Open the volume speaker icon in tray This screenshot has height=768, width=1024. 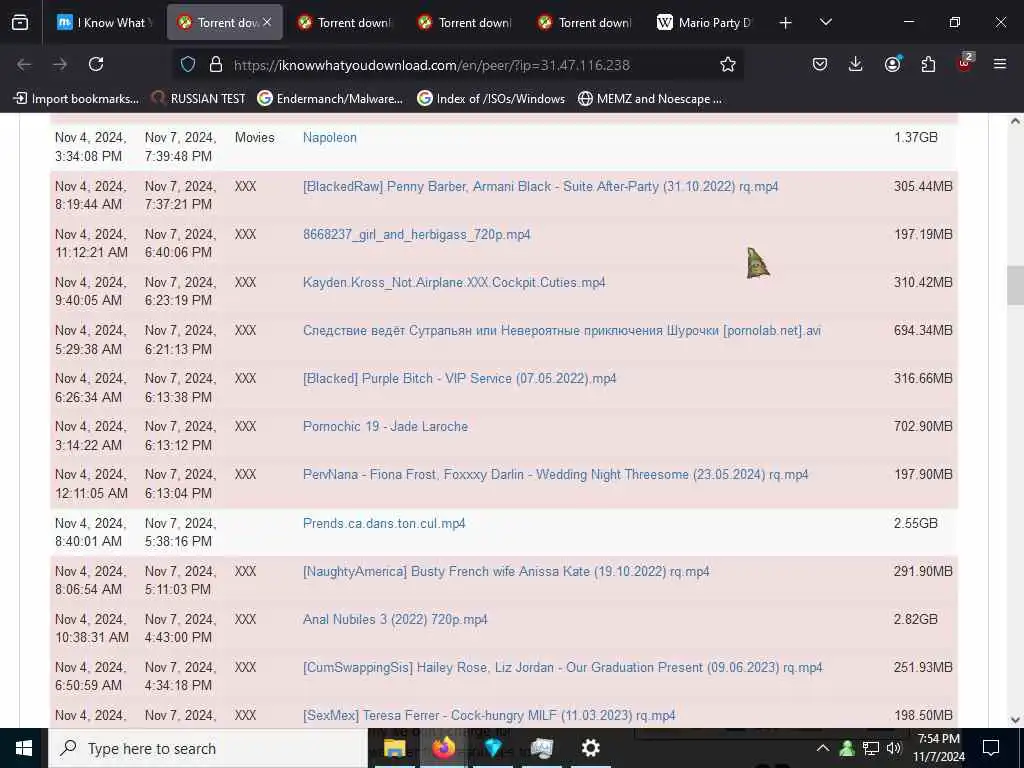pyautogui.click(x=894, y=748)
